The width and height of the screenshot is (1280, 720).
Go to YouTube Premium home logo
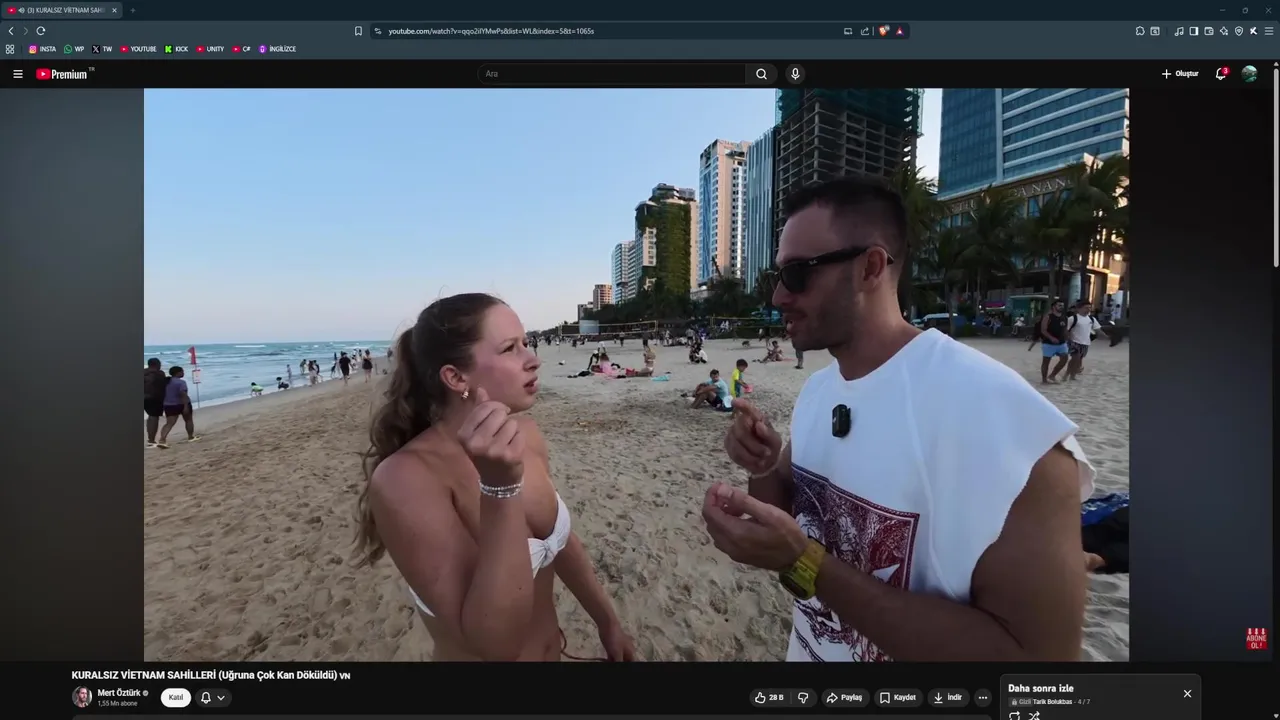(x=64, y=74)
